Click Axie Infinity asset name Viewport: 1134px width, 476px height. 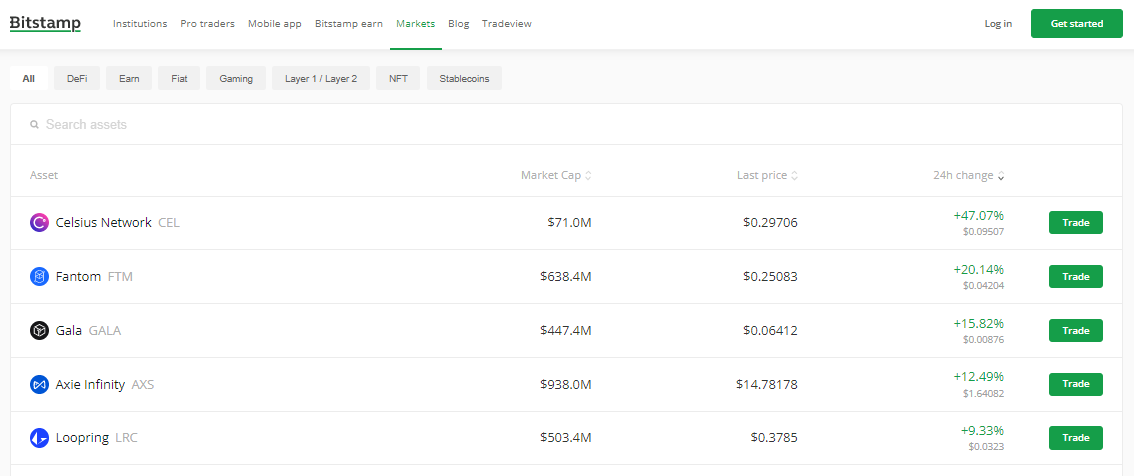pos(90,384)
